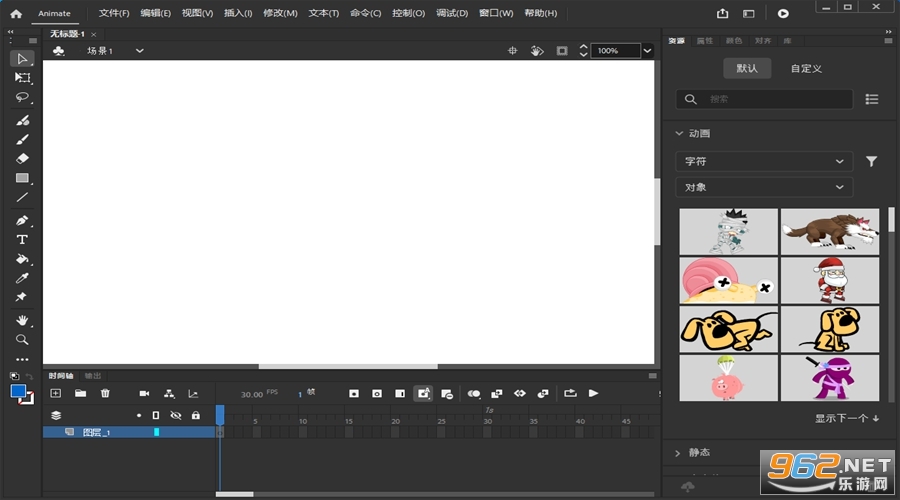
Task: Add a new layer in timeline
Action: point(56,393)
